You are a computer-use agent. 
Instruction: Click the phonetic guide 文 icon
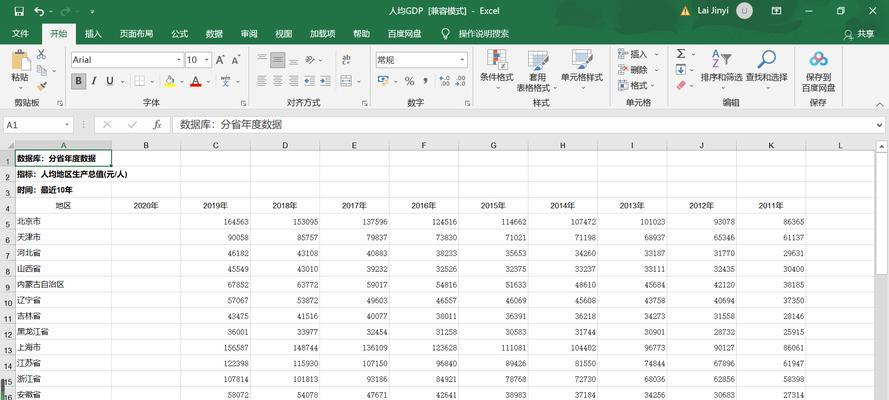pos(225,81)
